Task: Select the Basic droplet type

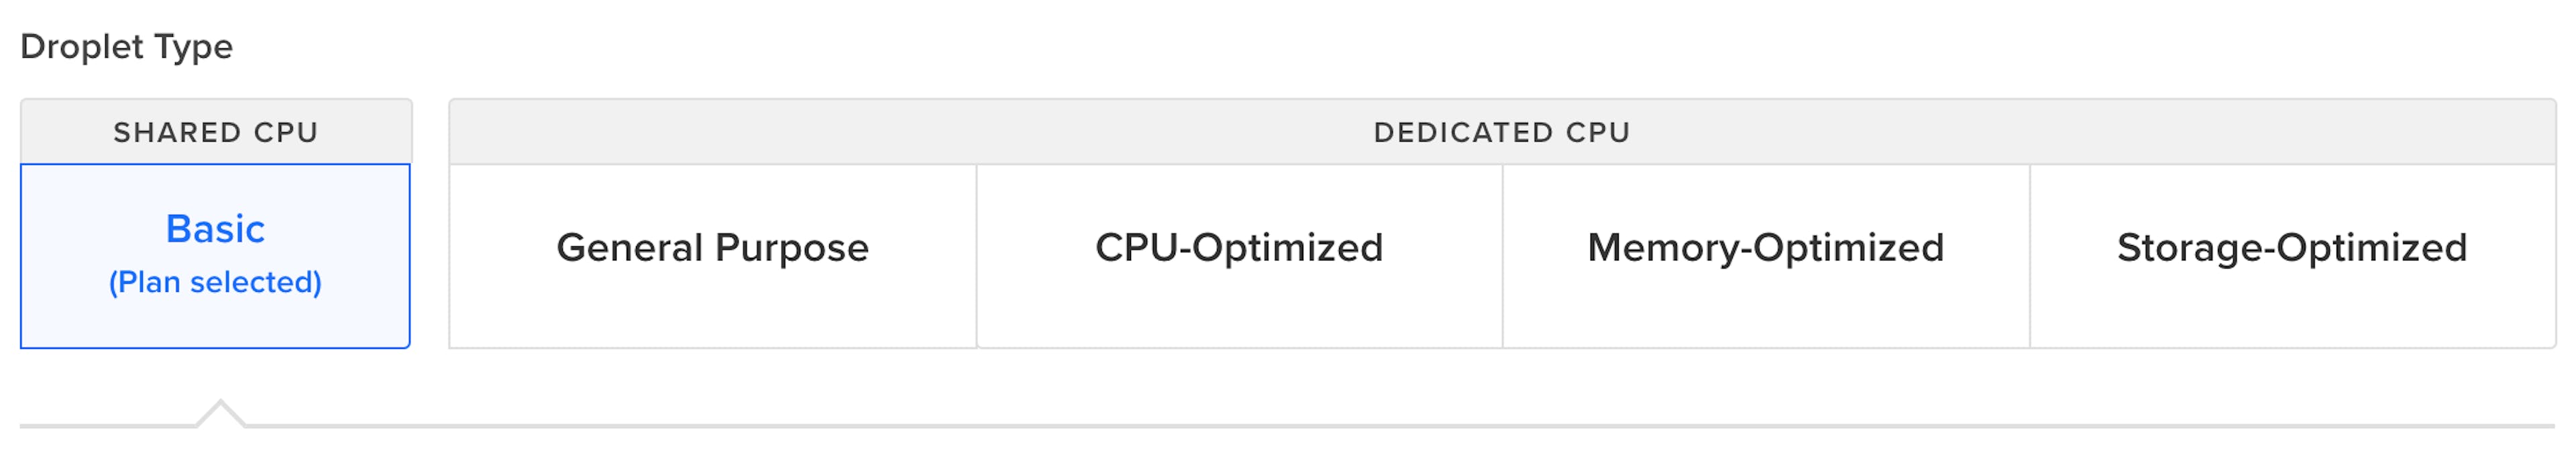Action: [215, 255]
